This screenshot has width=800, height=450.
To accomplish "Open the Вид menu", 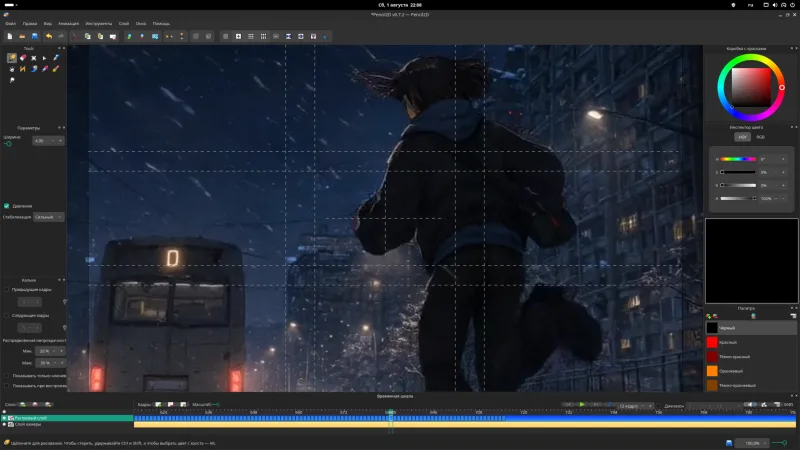I will pos(47,23).
